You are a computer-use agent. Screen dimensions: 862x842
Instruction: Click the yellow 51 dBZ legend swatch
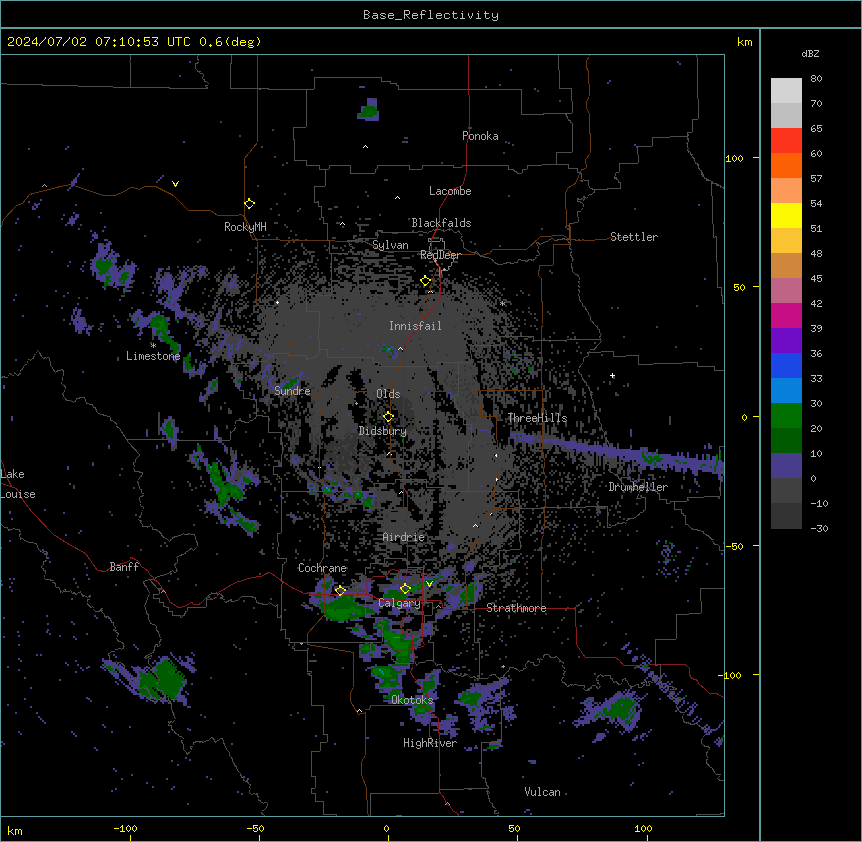(786, 215)
